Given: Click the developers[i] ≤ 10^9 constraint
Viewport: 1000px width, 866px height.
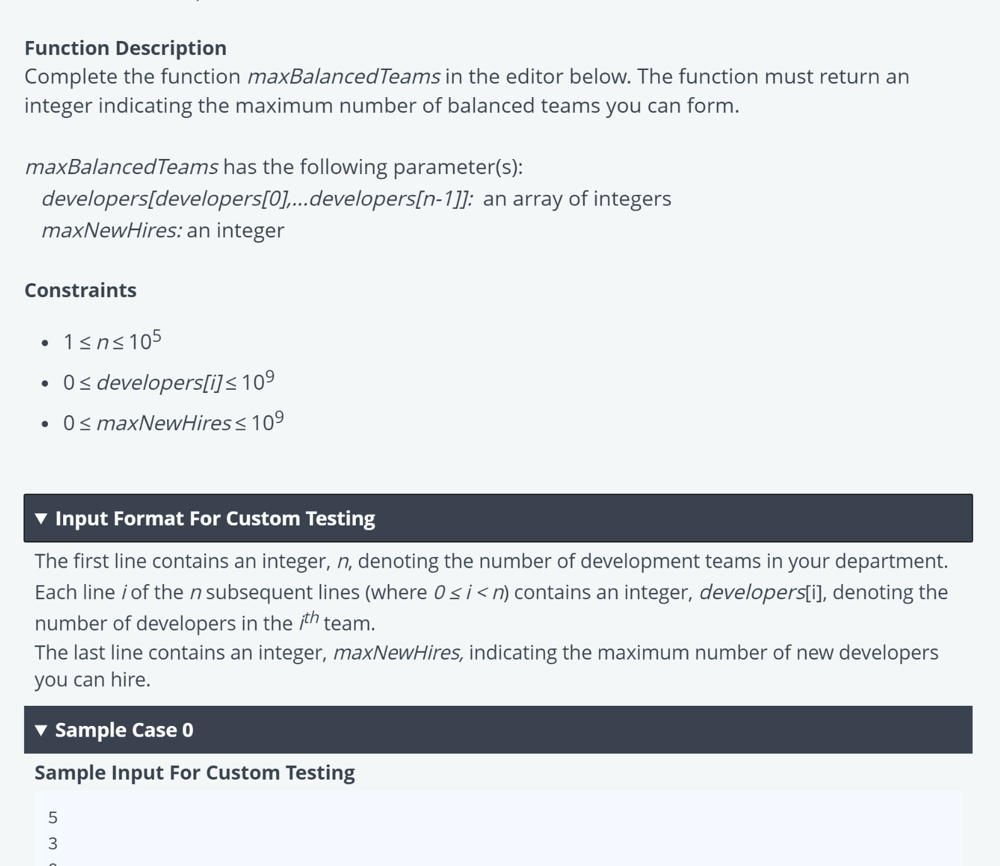Looking at the screenshot, I should point(168,383).
